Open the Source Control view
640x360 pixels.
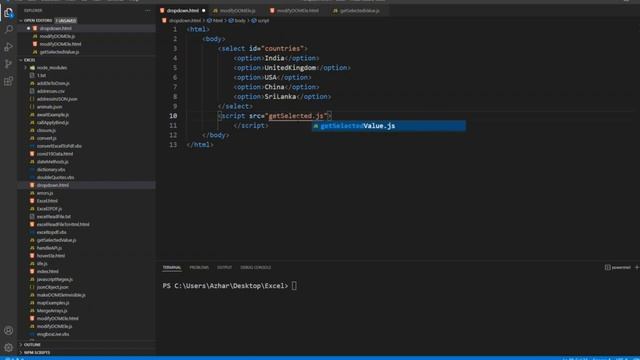(8, 64)
